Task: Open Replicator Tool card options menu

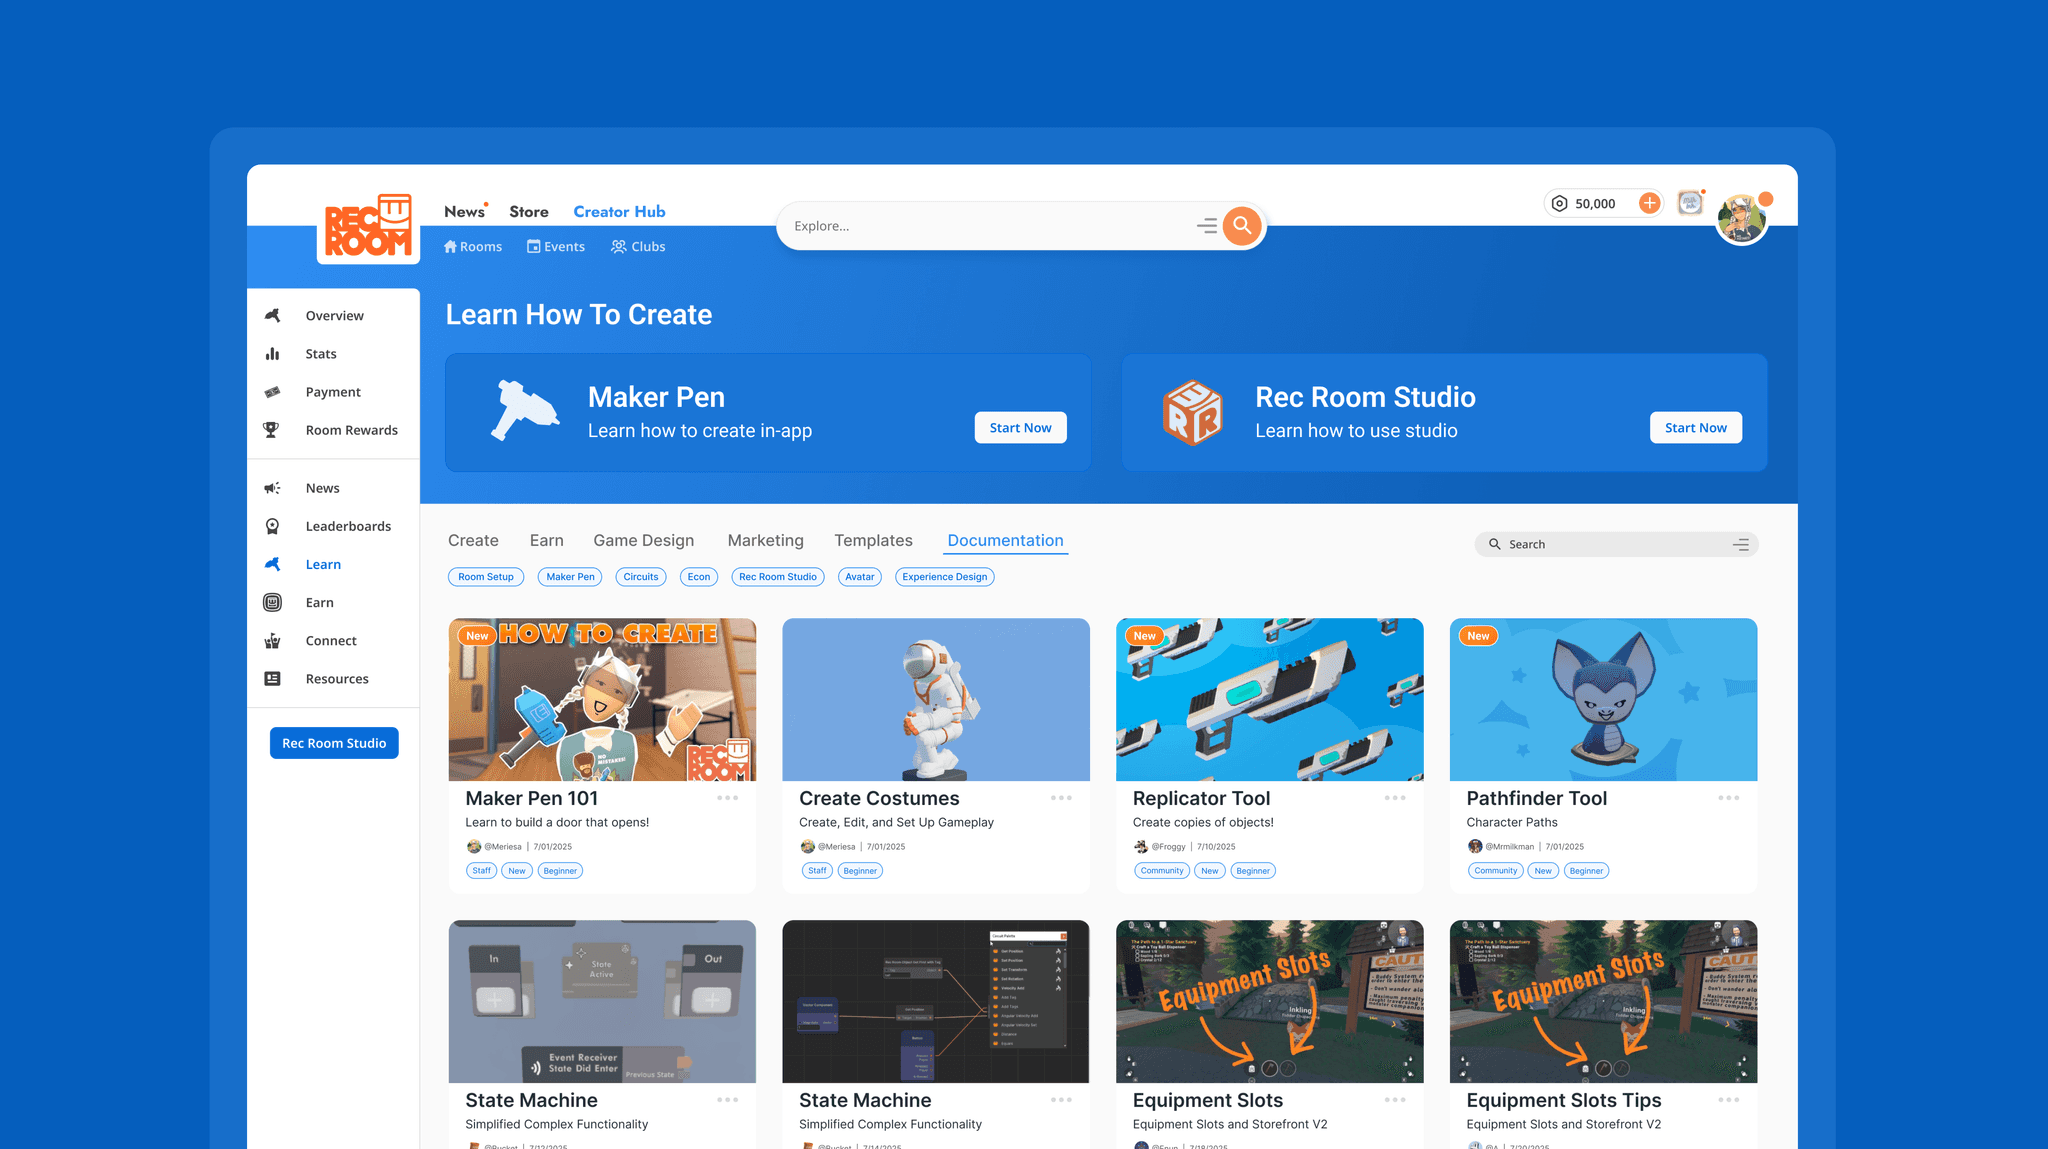Action: tap(1395, 798)
